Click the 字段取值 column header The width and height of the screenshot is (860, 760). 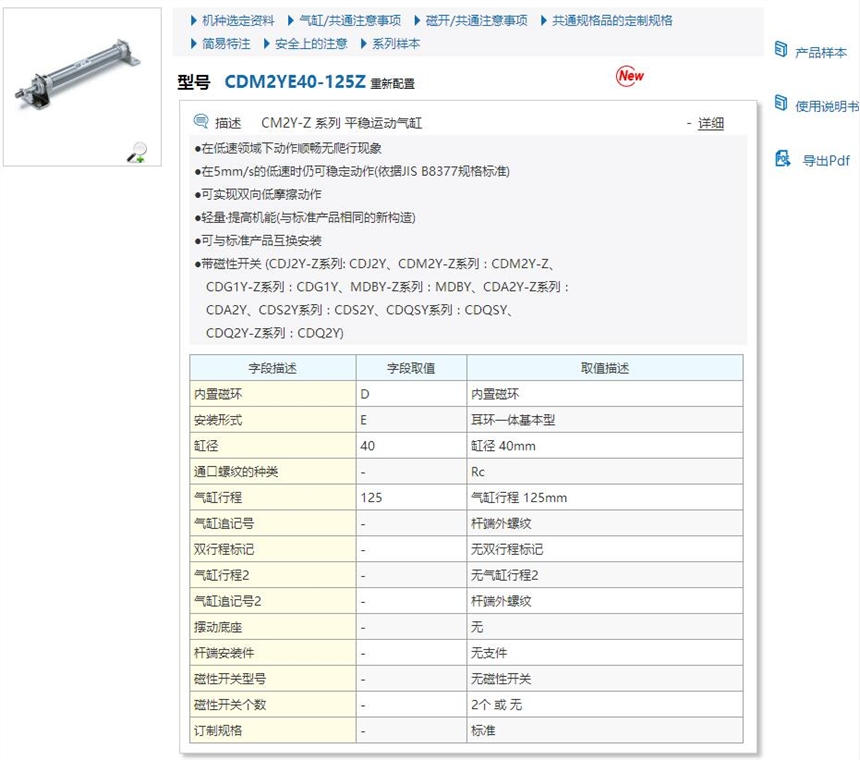coord(411,368)
